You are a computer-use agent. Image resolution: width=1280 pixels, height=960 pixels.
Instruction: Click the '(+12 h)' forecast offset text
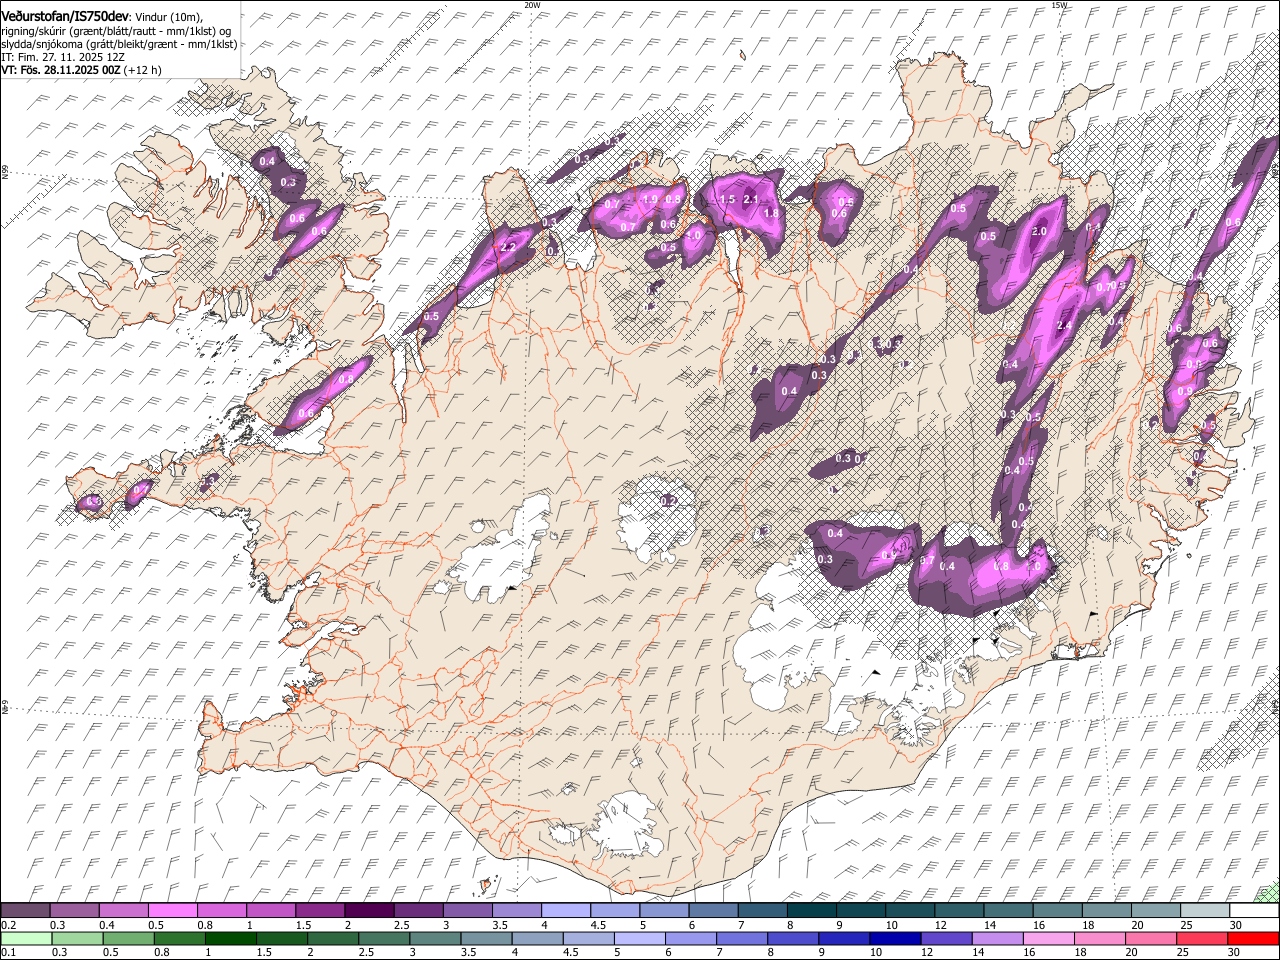(x=142, y=70)
